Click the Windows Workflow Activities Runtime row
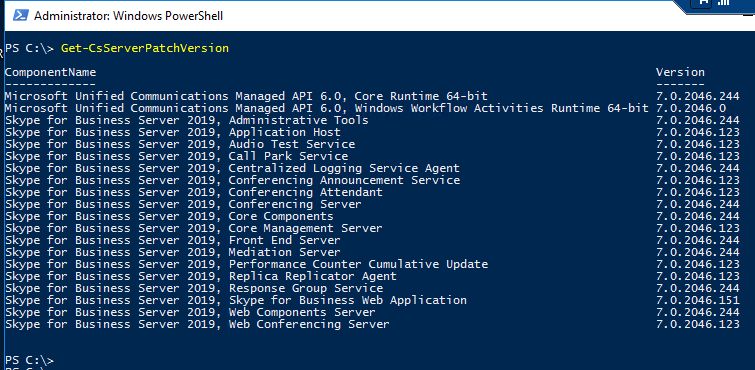This screenshot has height=370, width=755. [372, 108]
